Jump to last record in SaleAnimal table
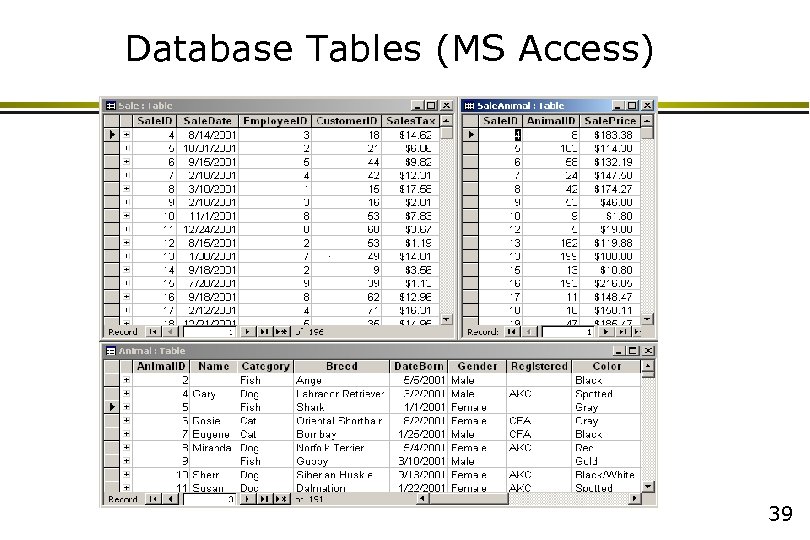The image size is (810, 540). point(622,331)
